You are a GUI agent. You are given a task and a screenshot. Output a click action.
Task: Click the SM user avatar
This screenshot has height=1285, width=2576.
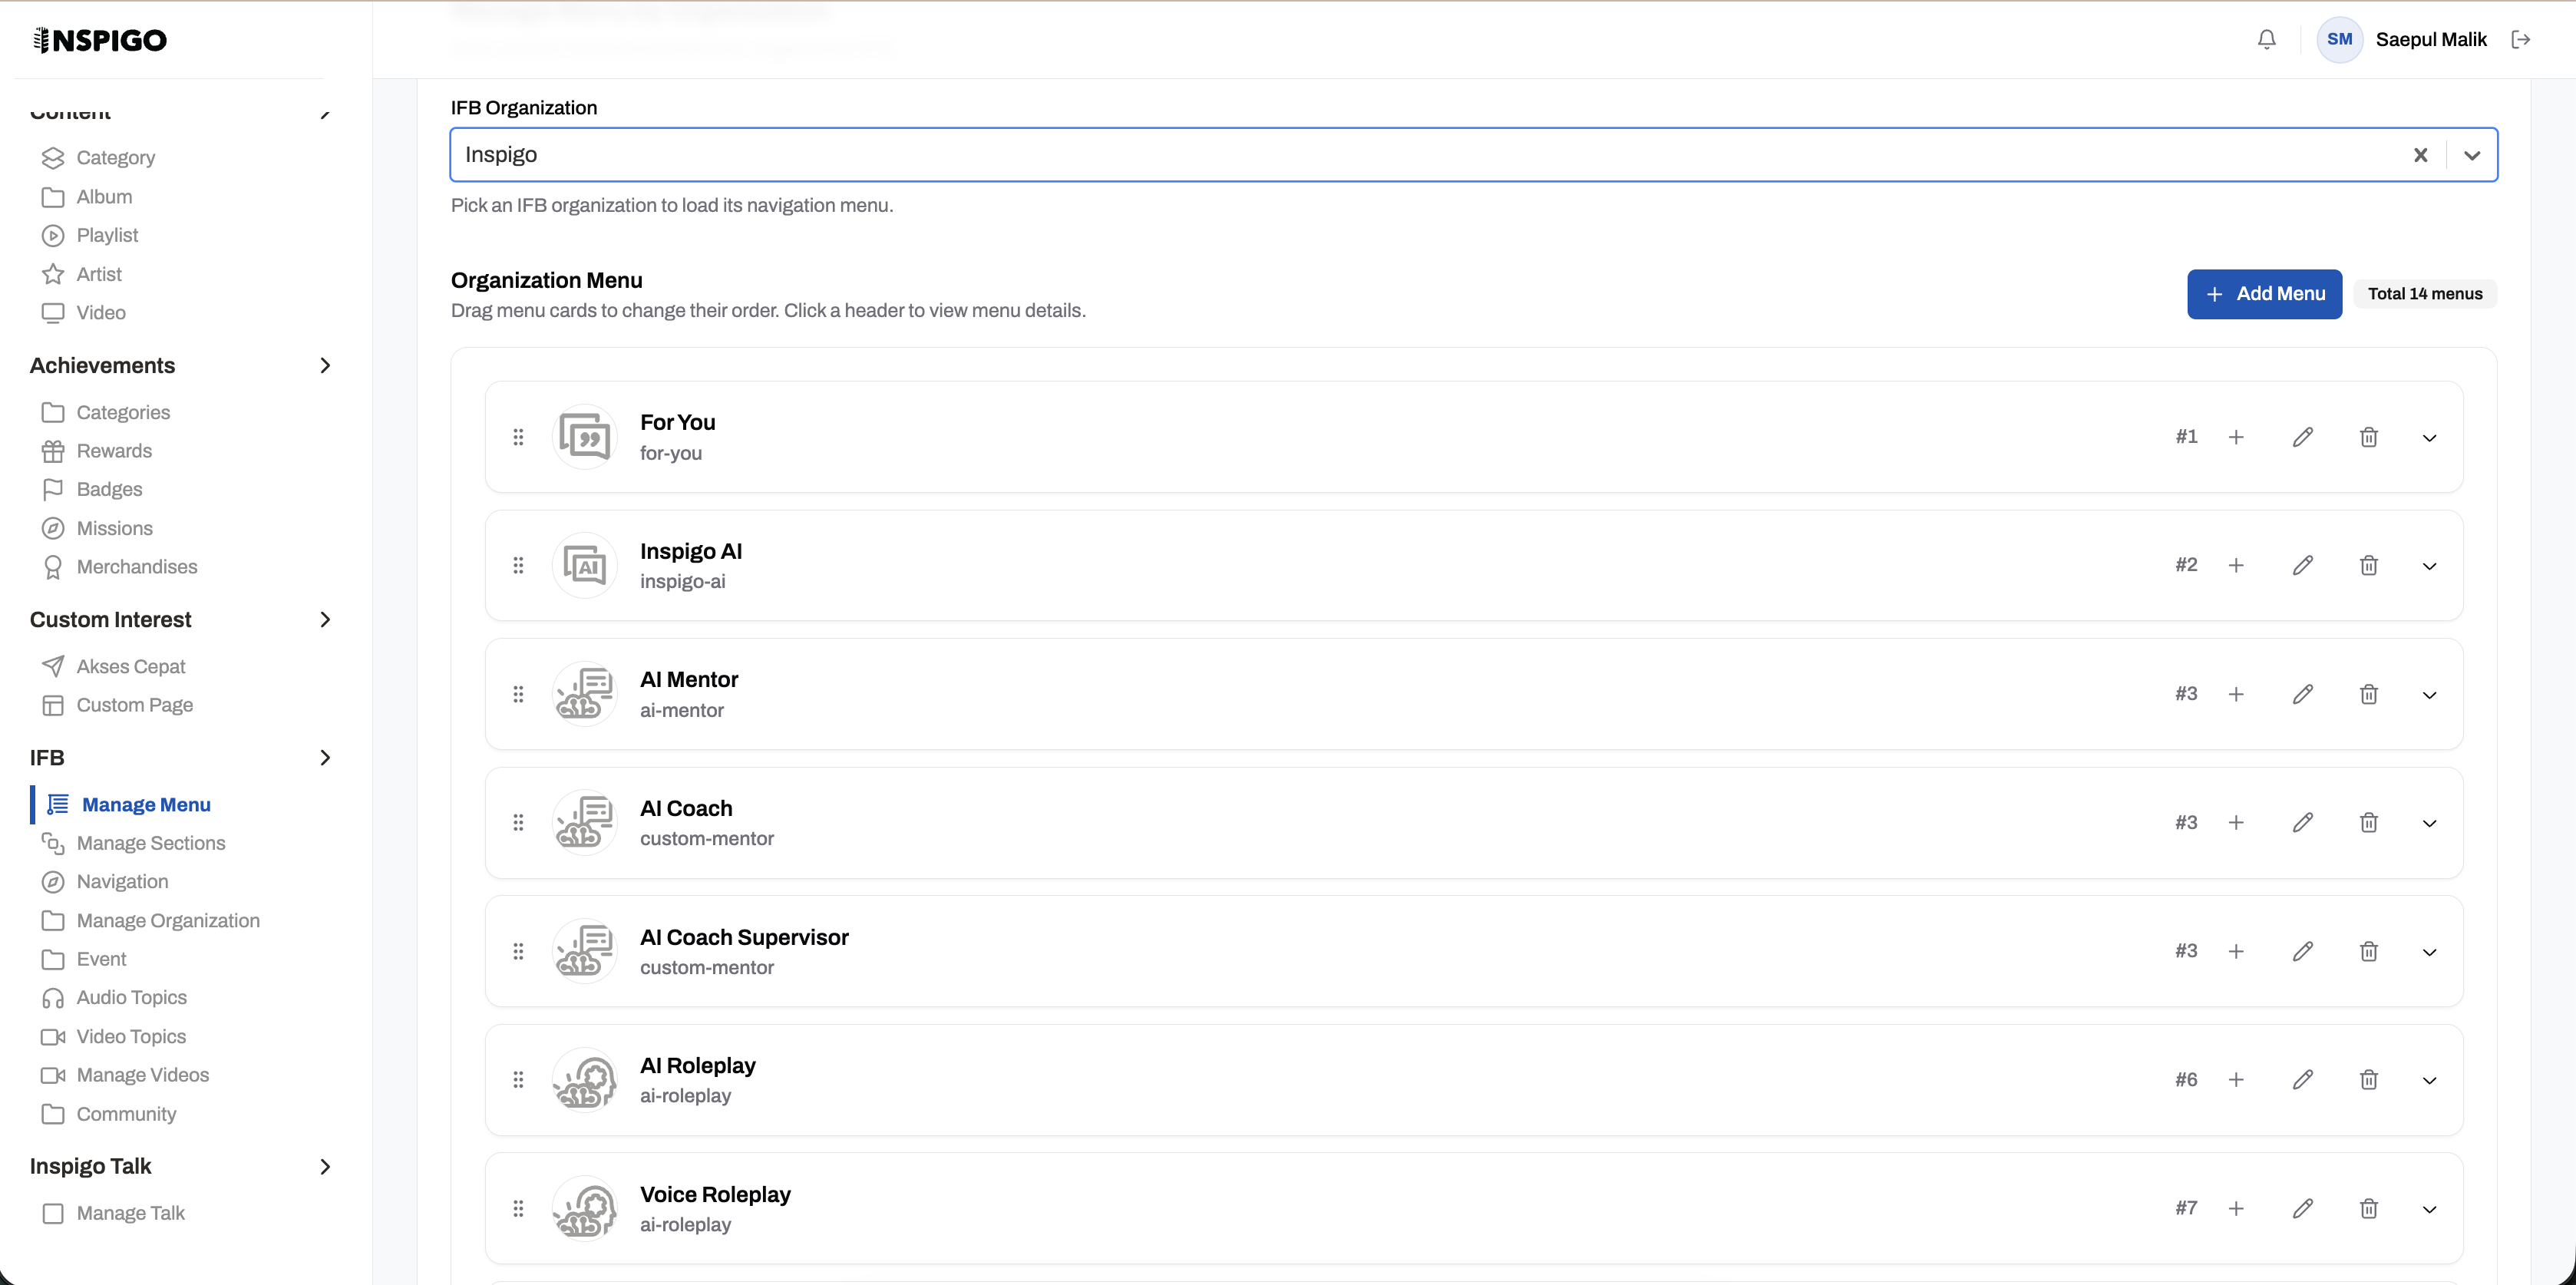pos(2339,40)
